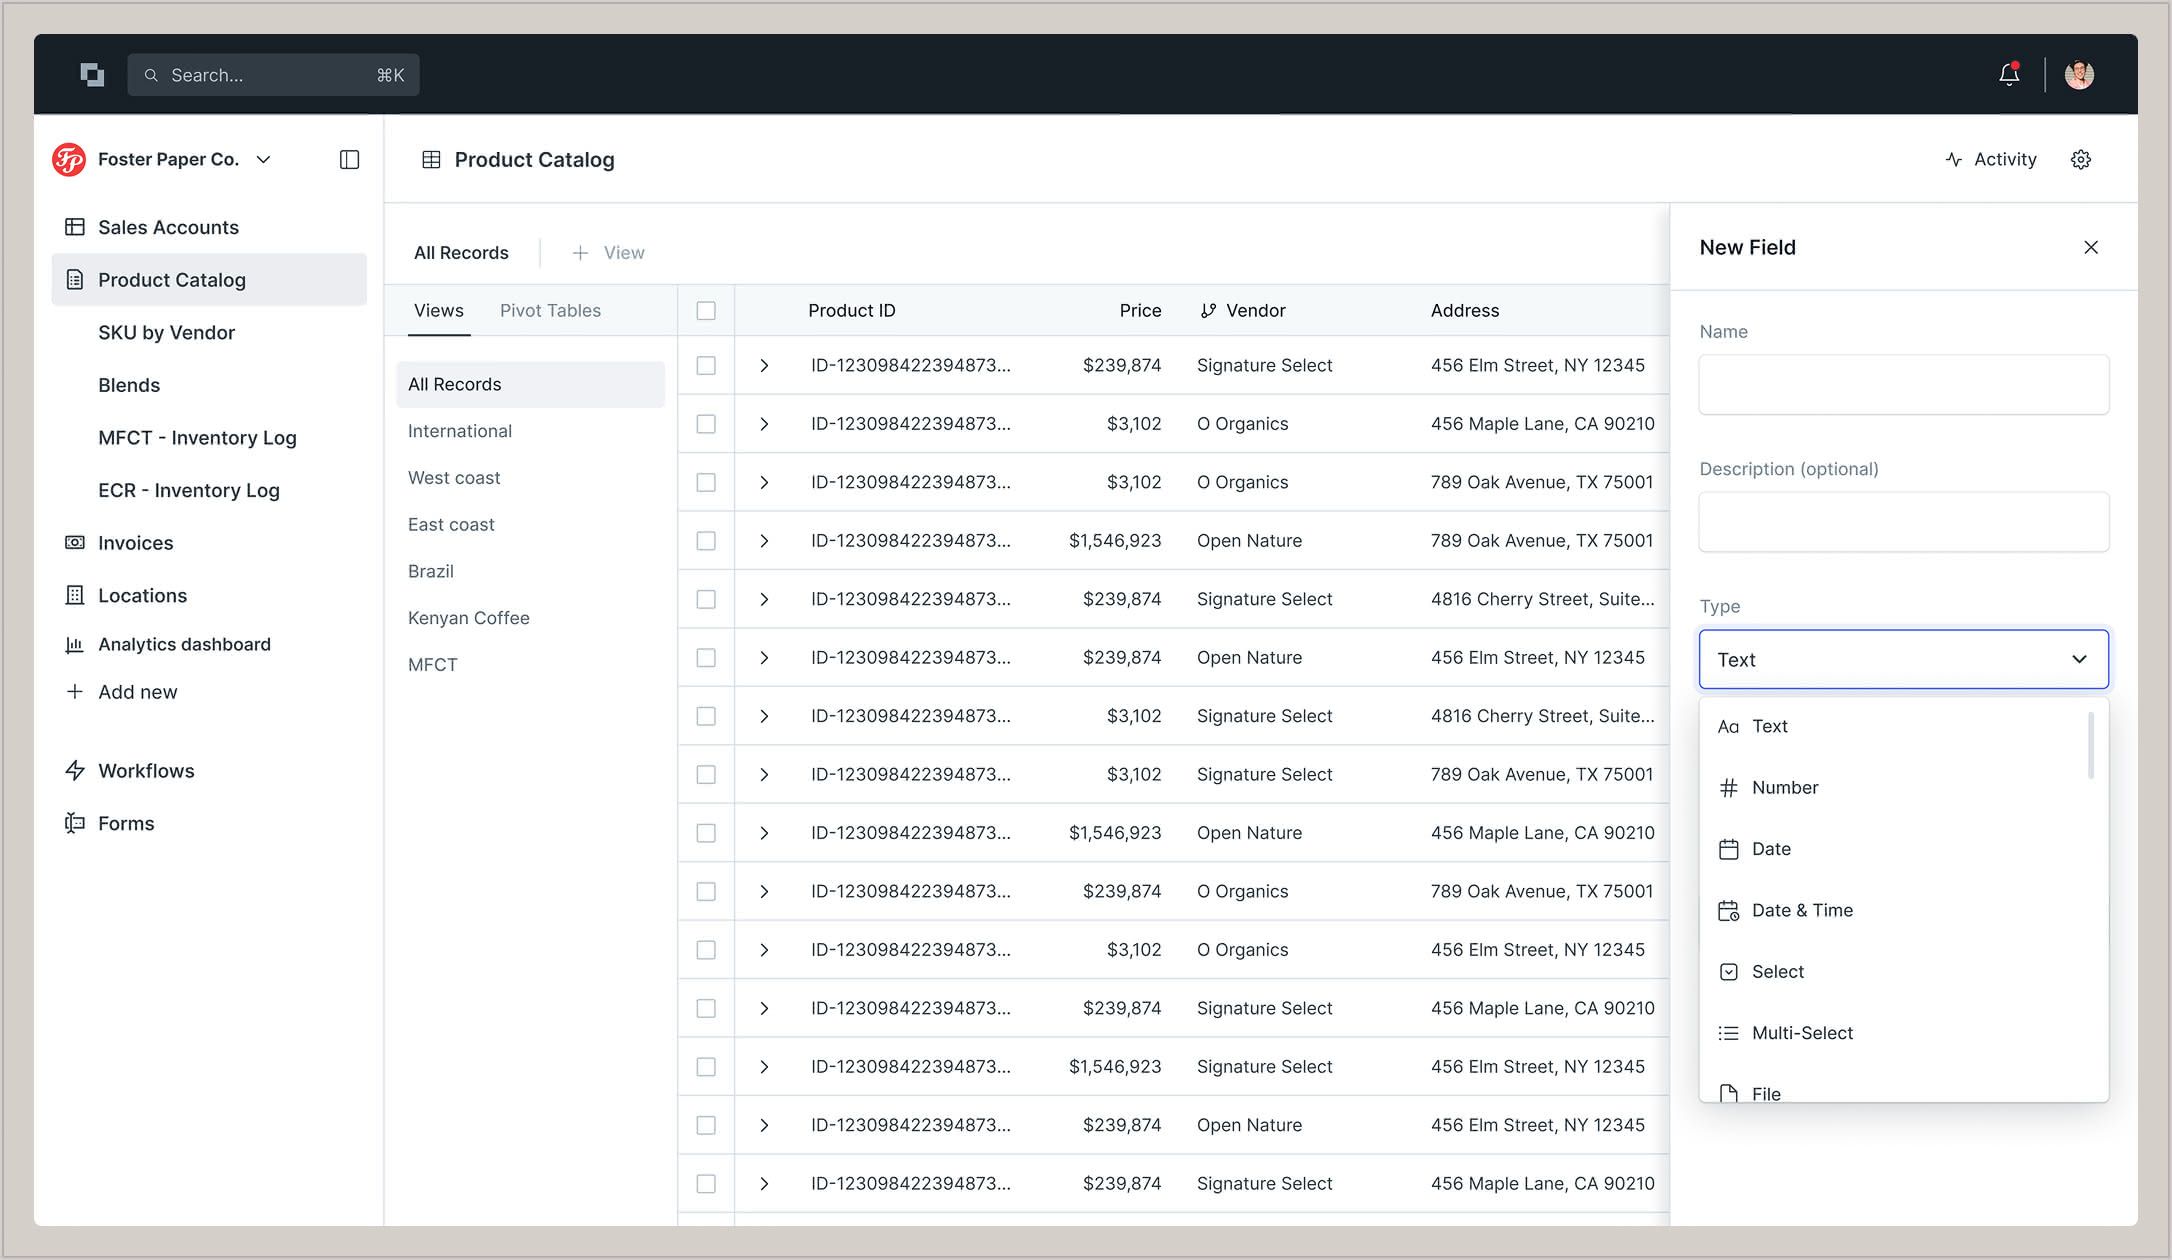2172x1260 pixels.
Task: Click the Forms sidebar icon
Action: [x=75, y=823]
